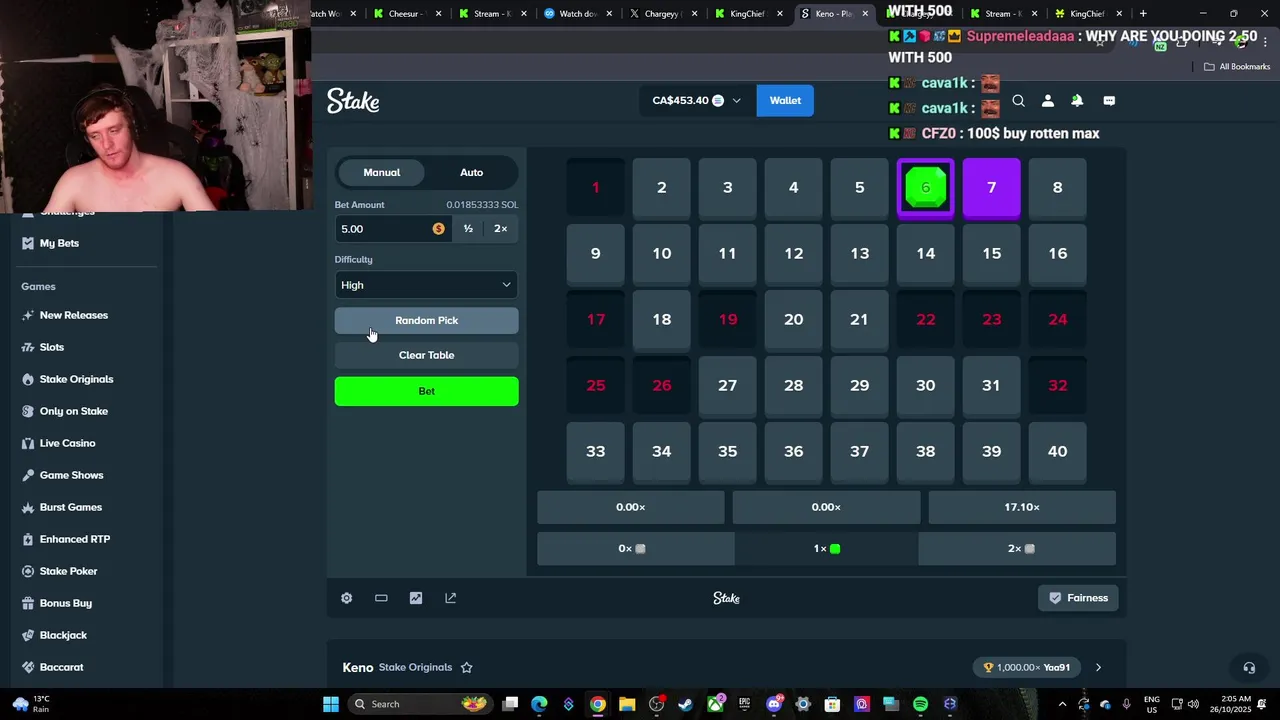Screen dimensions: 1280x720
Task: Open live stats chart icon
Action: (416, 598)
